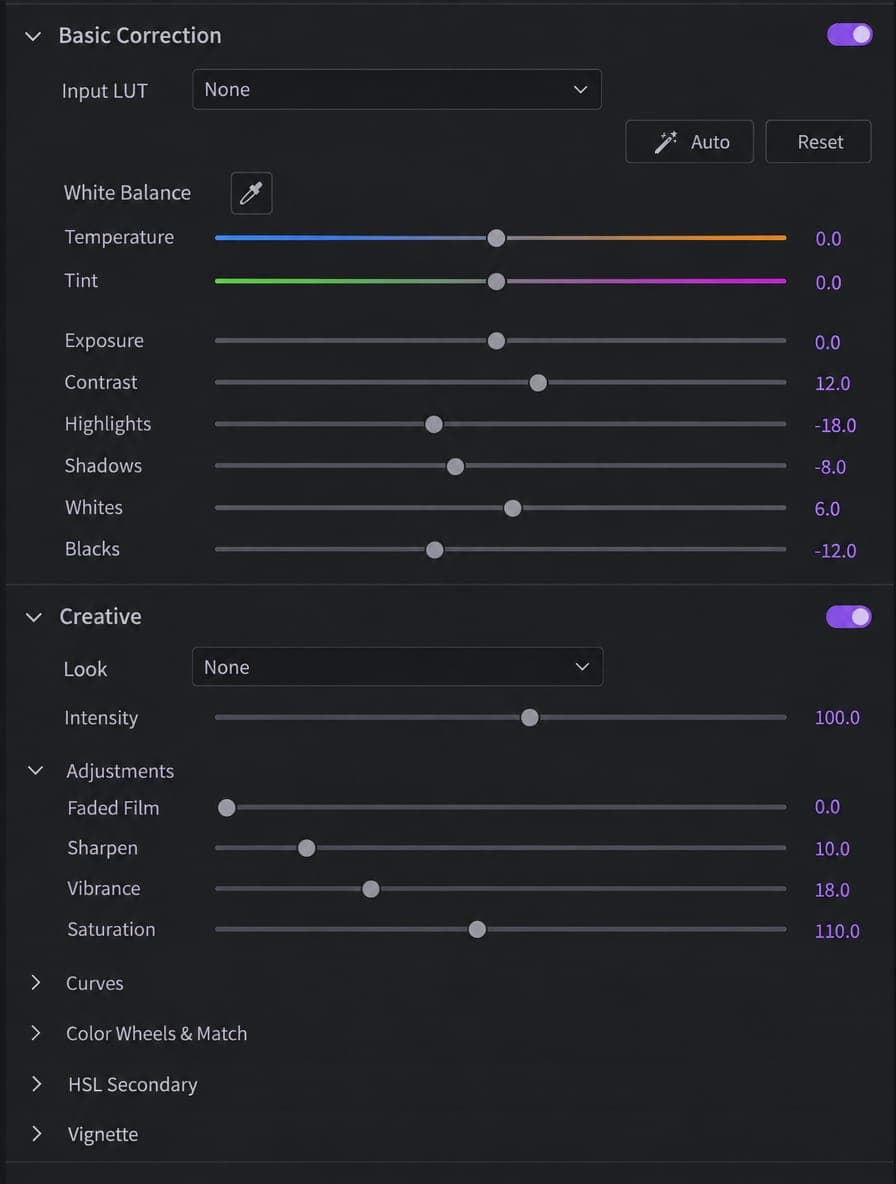Screen dimensions: 896x1184
Task: Click the Temperature slider handle
Action: coord(496,238)
